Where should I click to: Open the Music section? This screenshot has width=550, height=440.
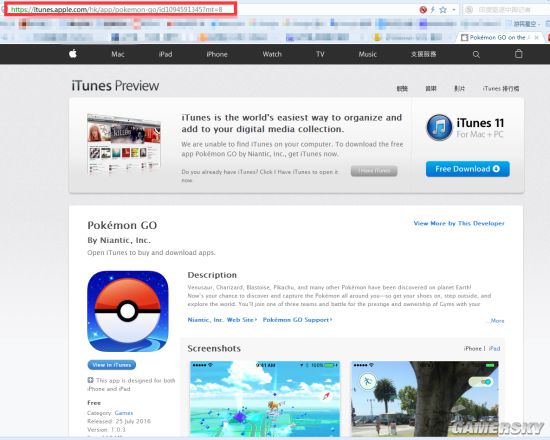[x=368, y=54]
